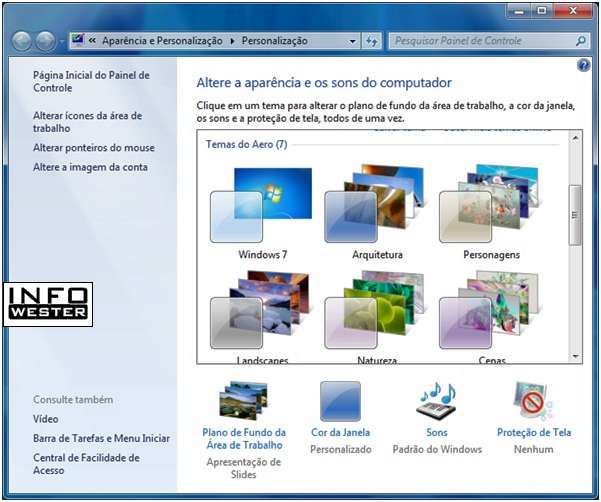Screen dimensions: 601x502
Task: Minimize the Personalização window
Action: [519, 11]
